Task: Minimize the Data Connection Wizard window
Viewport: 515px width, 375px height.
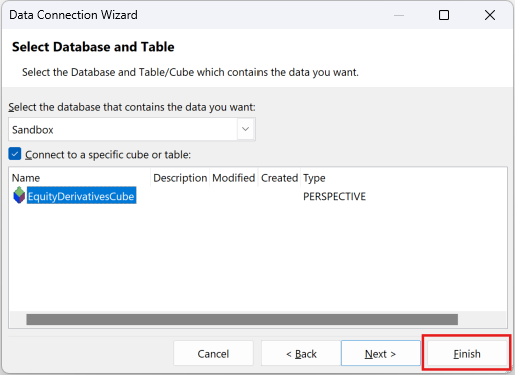Action: [399, 15]
